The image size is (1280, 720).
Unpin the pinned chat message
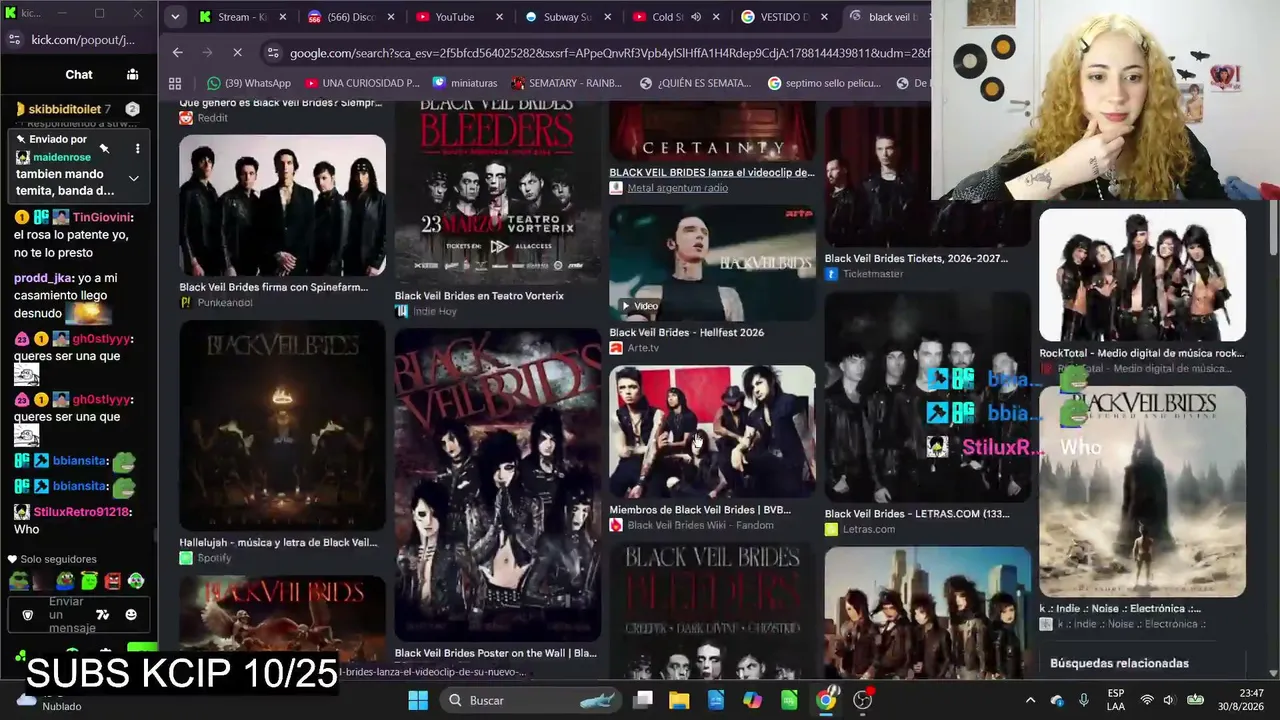104,149
